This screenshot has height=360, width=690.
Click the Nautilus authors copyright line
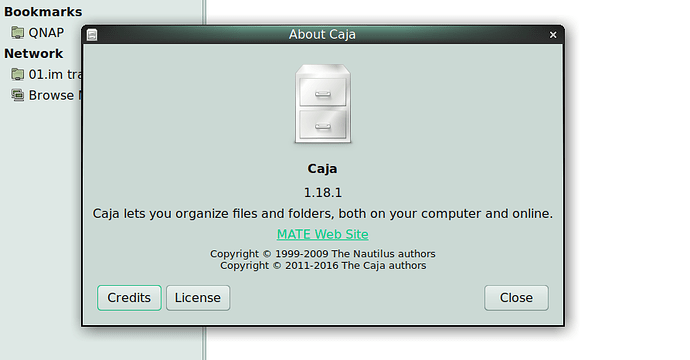(323, 254)
